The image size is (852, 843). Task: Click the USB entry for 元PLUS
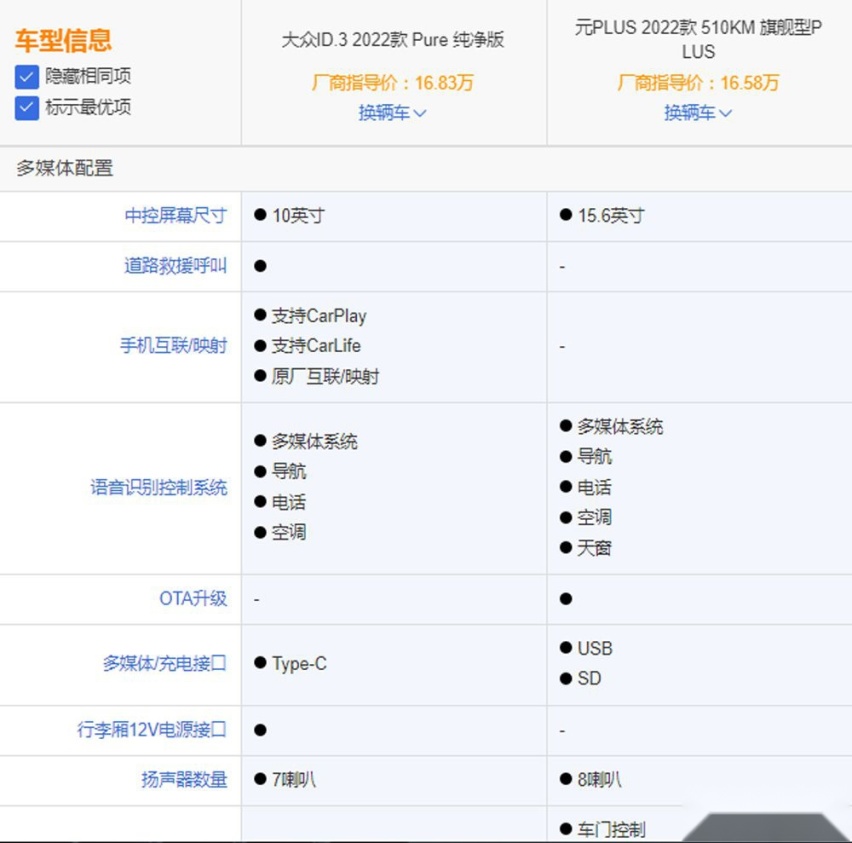point(595,648)
